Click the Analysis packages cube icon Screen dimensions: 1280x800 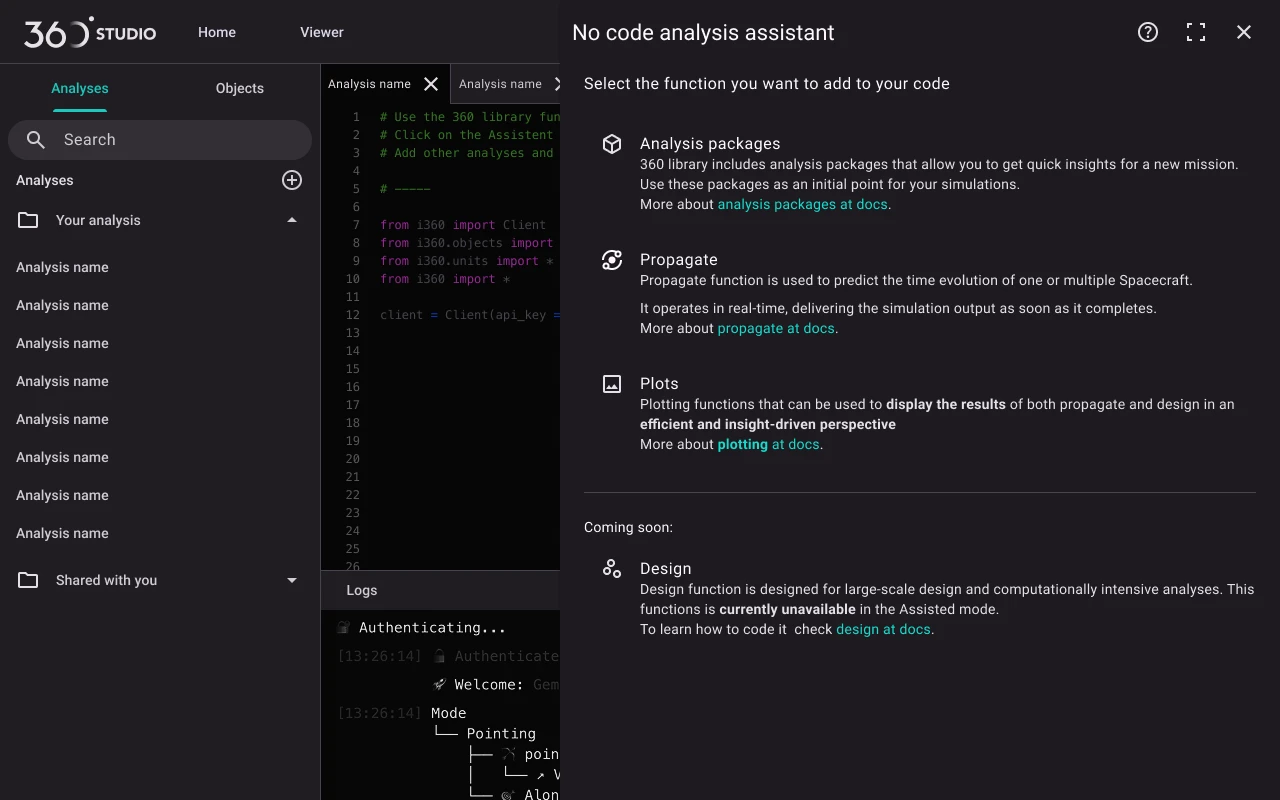(x=612, y=144)
